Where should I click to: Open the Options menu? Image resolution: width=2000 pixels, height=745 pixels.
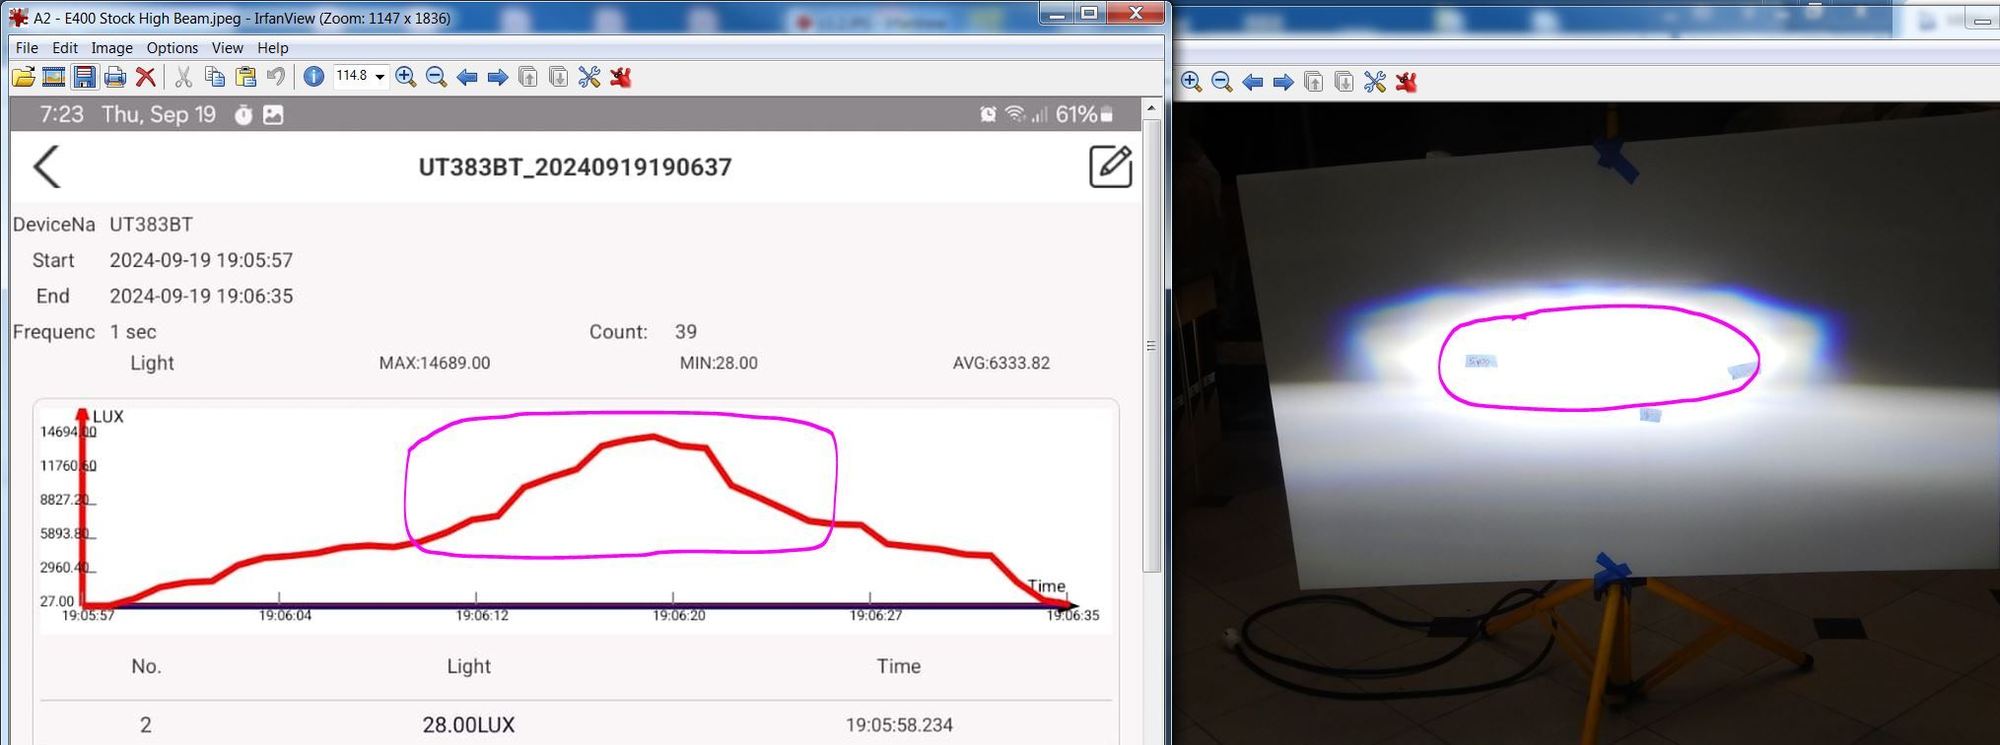[x=172, y=48]
